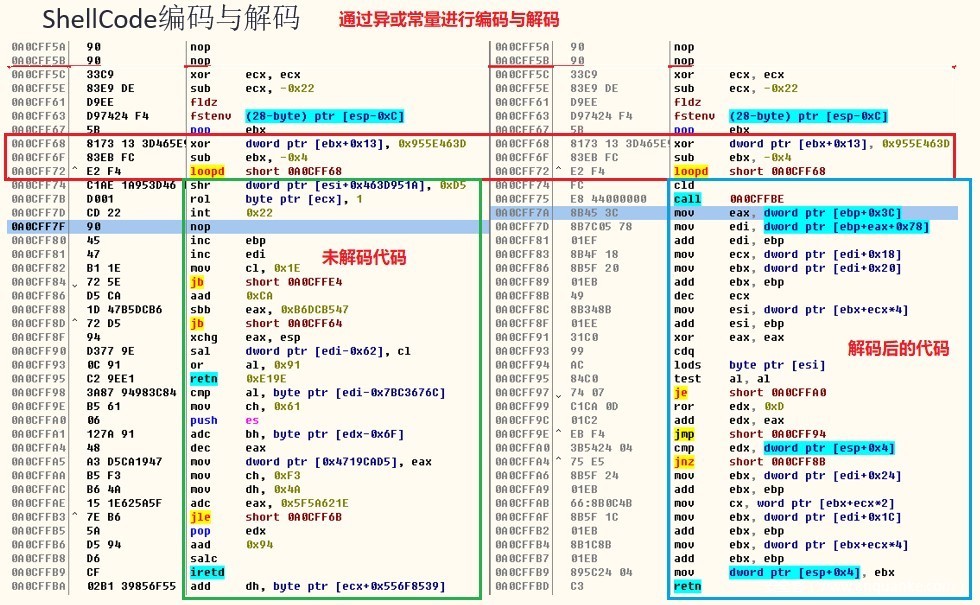This screenshot has width=980, height=605.
Task: Click the operand 'byte ptr [ecx+0x556F8539]'
Action: [x=359, y=586]
